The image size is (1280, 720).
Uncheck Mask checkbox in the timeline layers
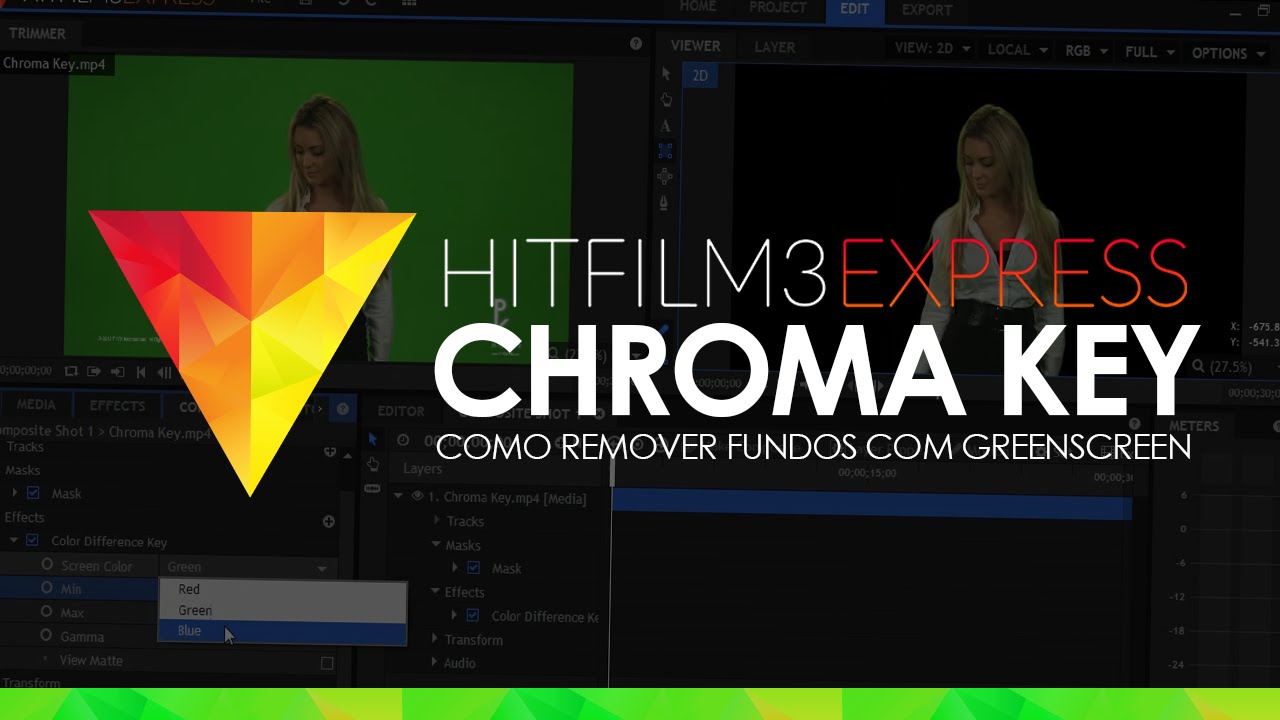474,568
